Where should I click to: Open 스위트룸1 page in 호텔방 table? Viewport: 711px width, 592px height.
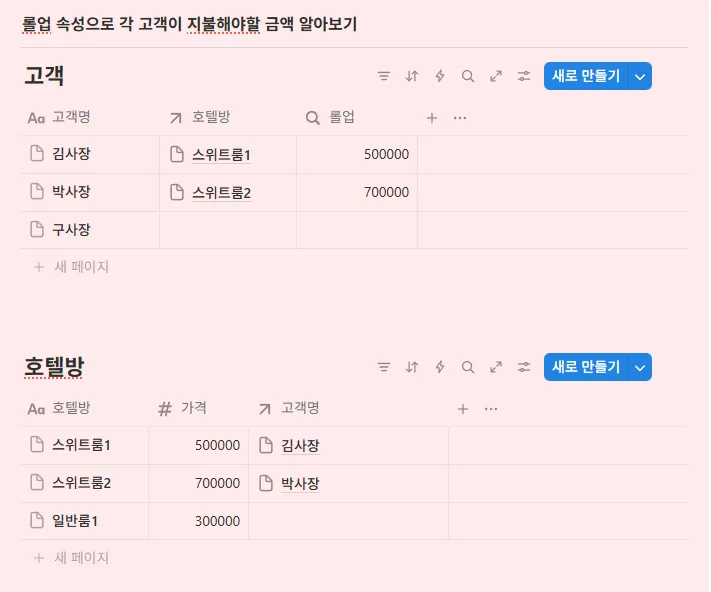pos(81,445)
